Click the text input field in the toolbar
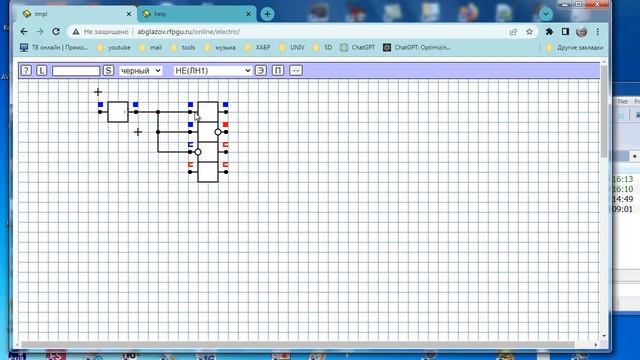Image resolution: width=640 pixels, height=360 pixels. coord(76,71)
